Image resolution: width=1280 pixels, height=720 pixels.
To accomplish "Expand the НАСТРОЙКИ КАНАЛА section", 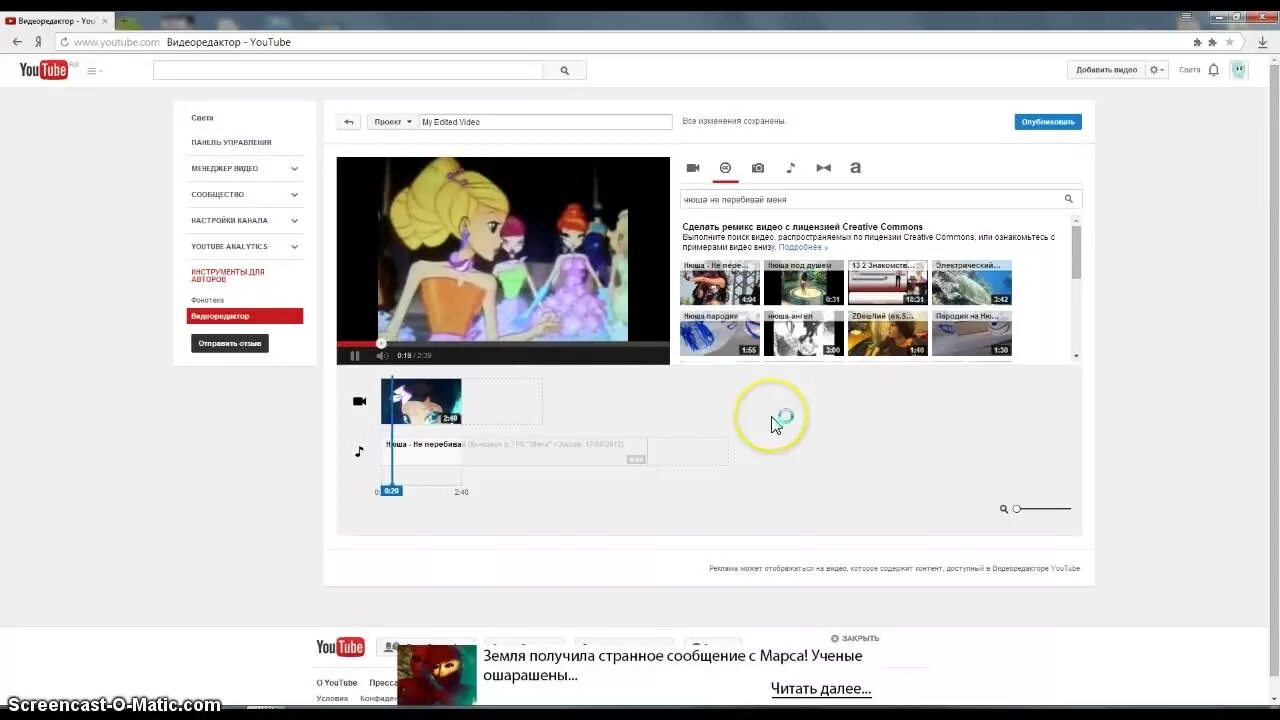I will click(x=245, y=220).
